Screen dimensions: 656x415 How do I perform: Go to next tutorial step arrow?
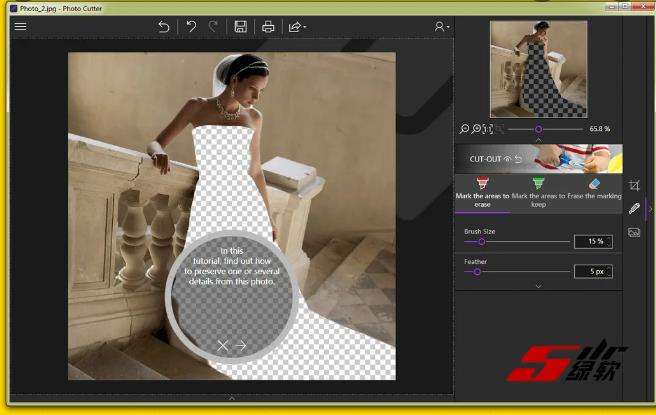pyautogui.click(x=241, y=345)
